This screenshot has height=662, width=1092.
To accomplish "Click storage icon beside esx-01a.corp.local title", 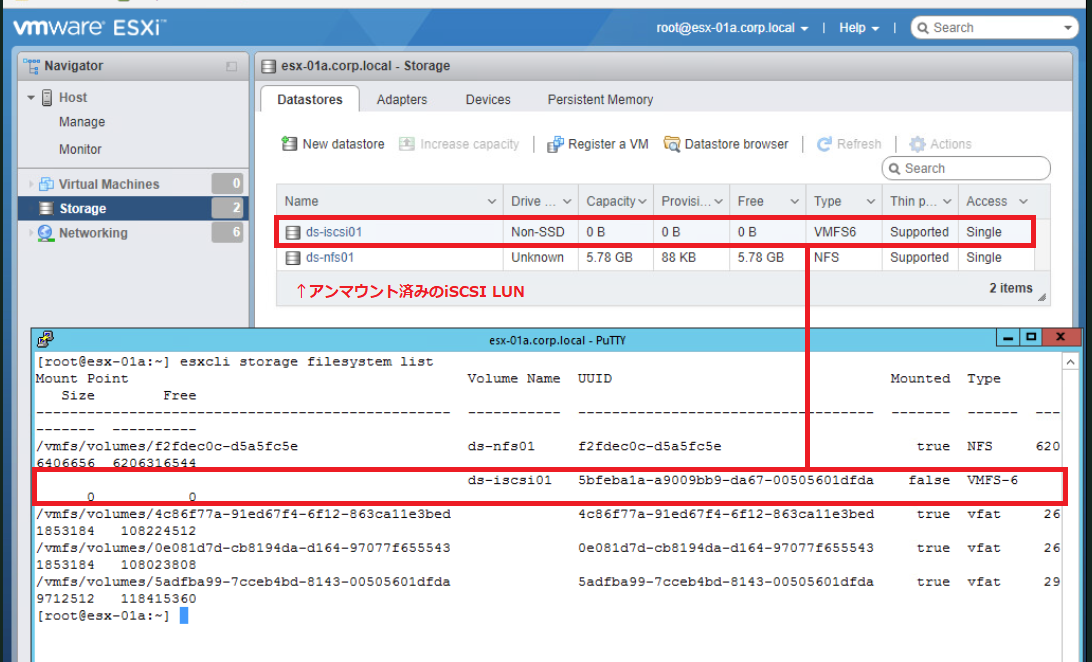I will [x=268, y=66].
